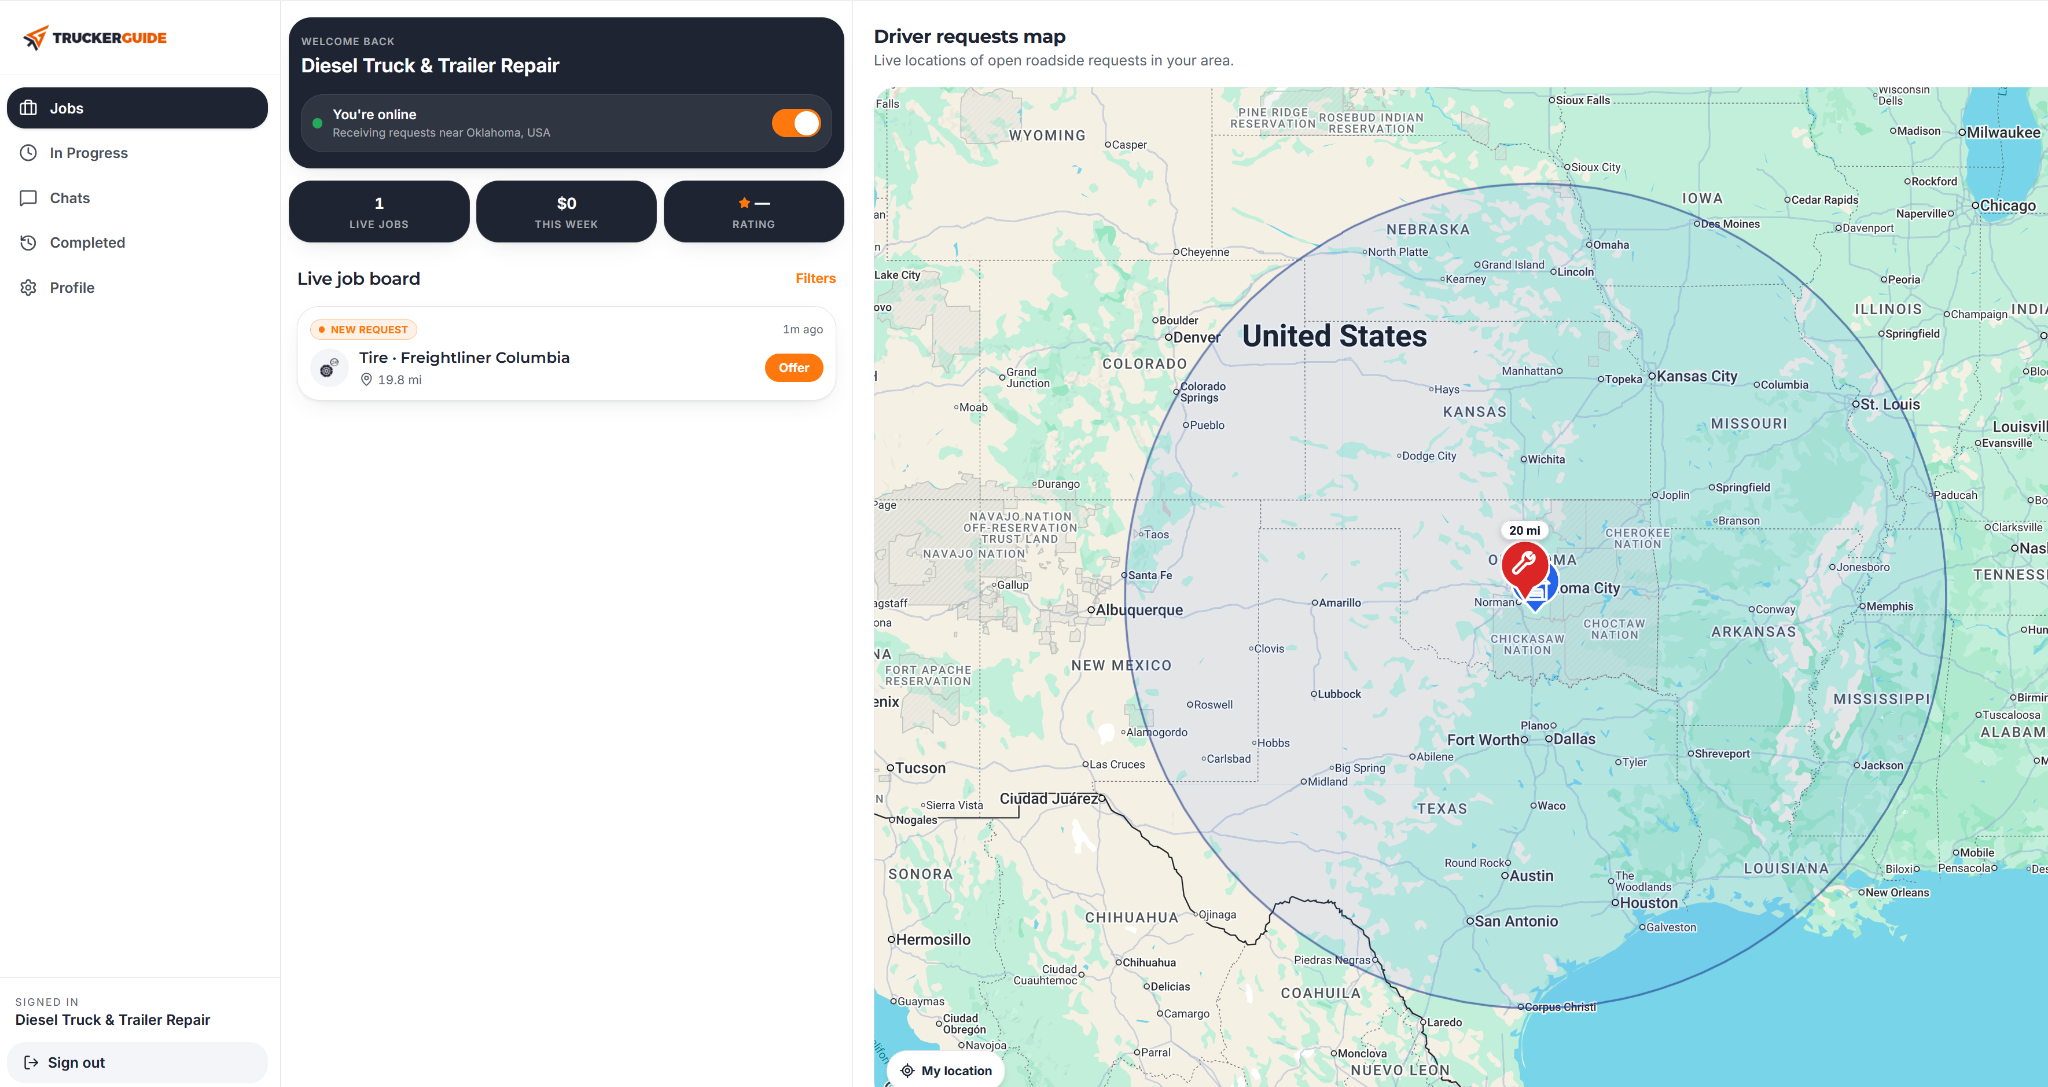The height and width of the screenshot is (1087, 2048).
Task: Click the TruckerGuide logo icon
Action: (36, 38)
